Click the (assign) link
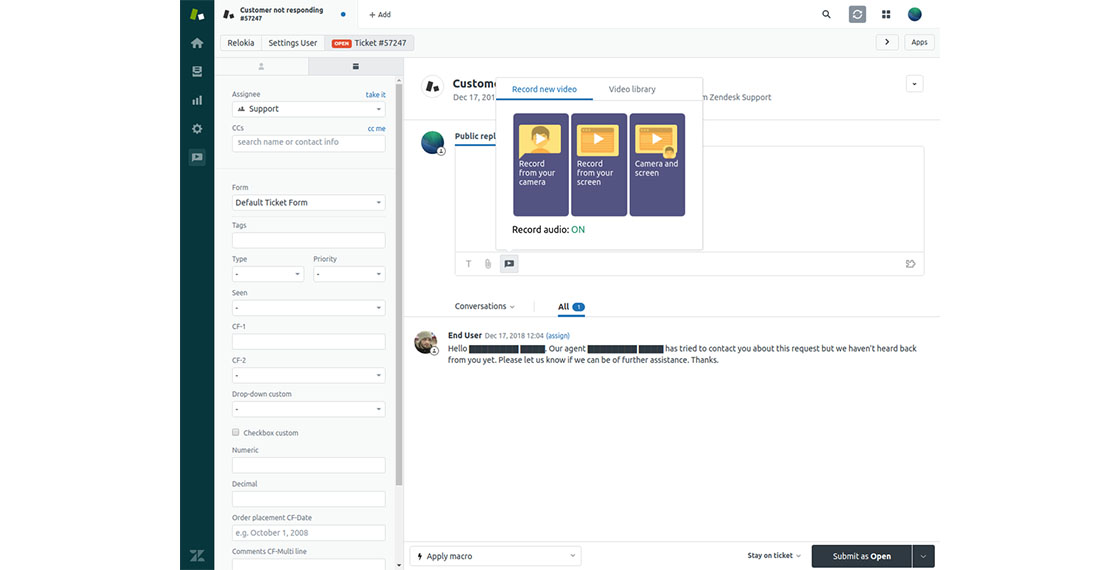Image resolution: width=1120 pixels, height=570 pixels. (558, 336)
